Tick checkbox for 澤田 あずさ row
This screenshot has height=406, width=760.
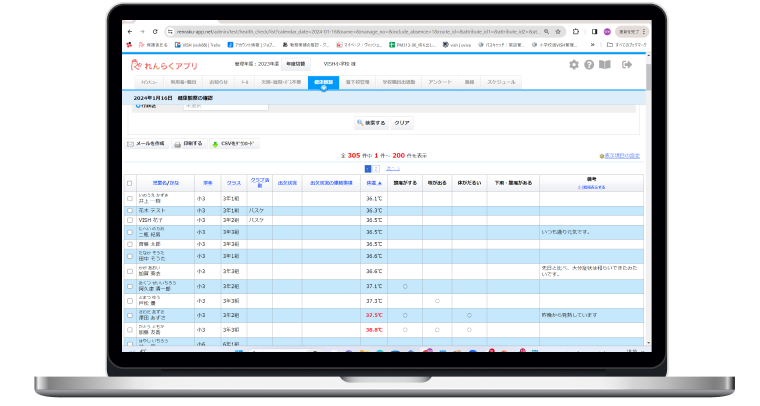(129, 315)
